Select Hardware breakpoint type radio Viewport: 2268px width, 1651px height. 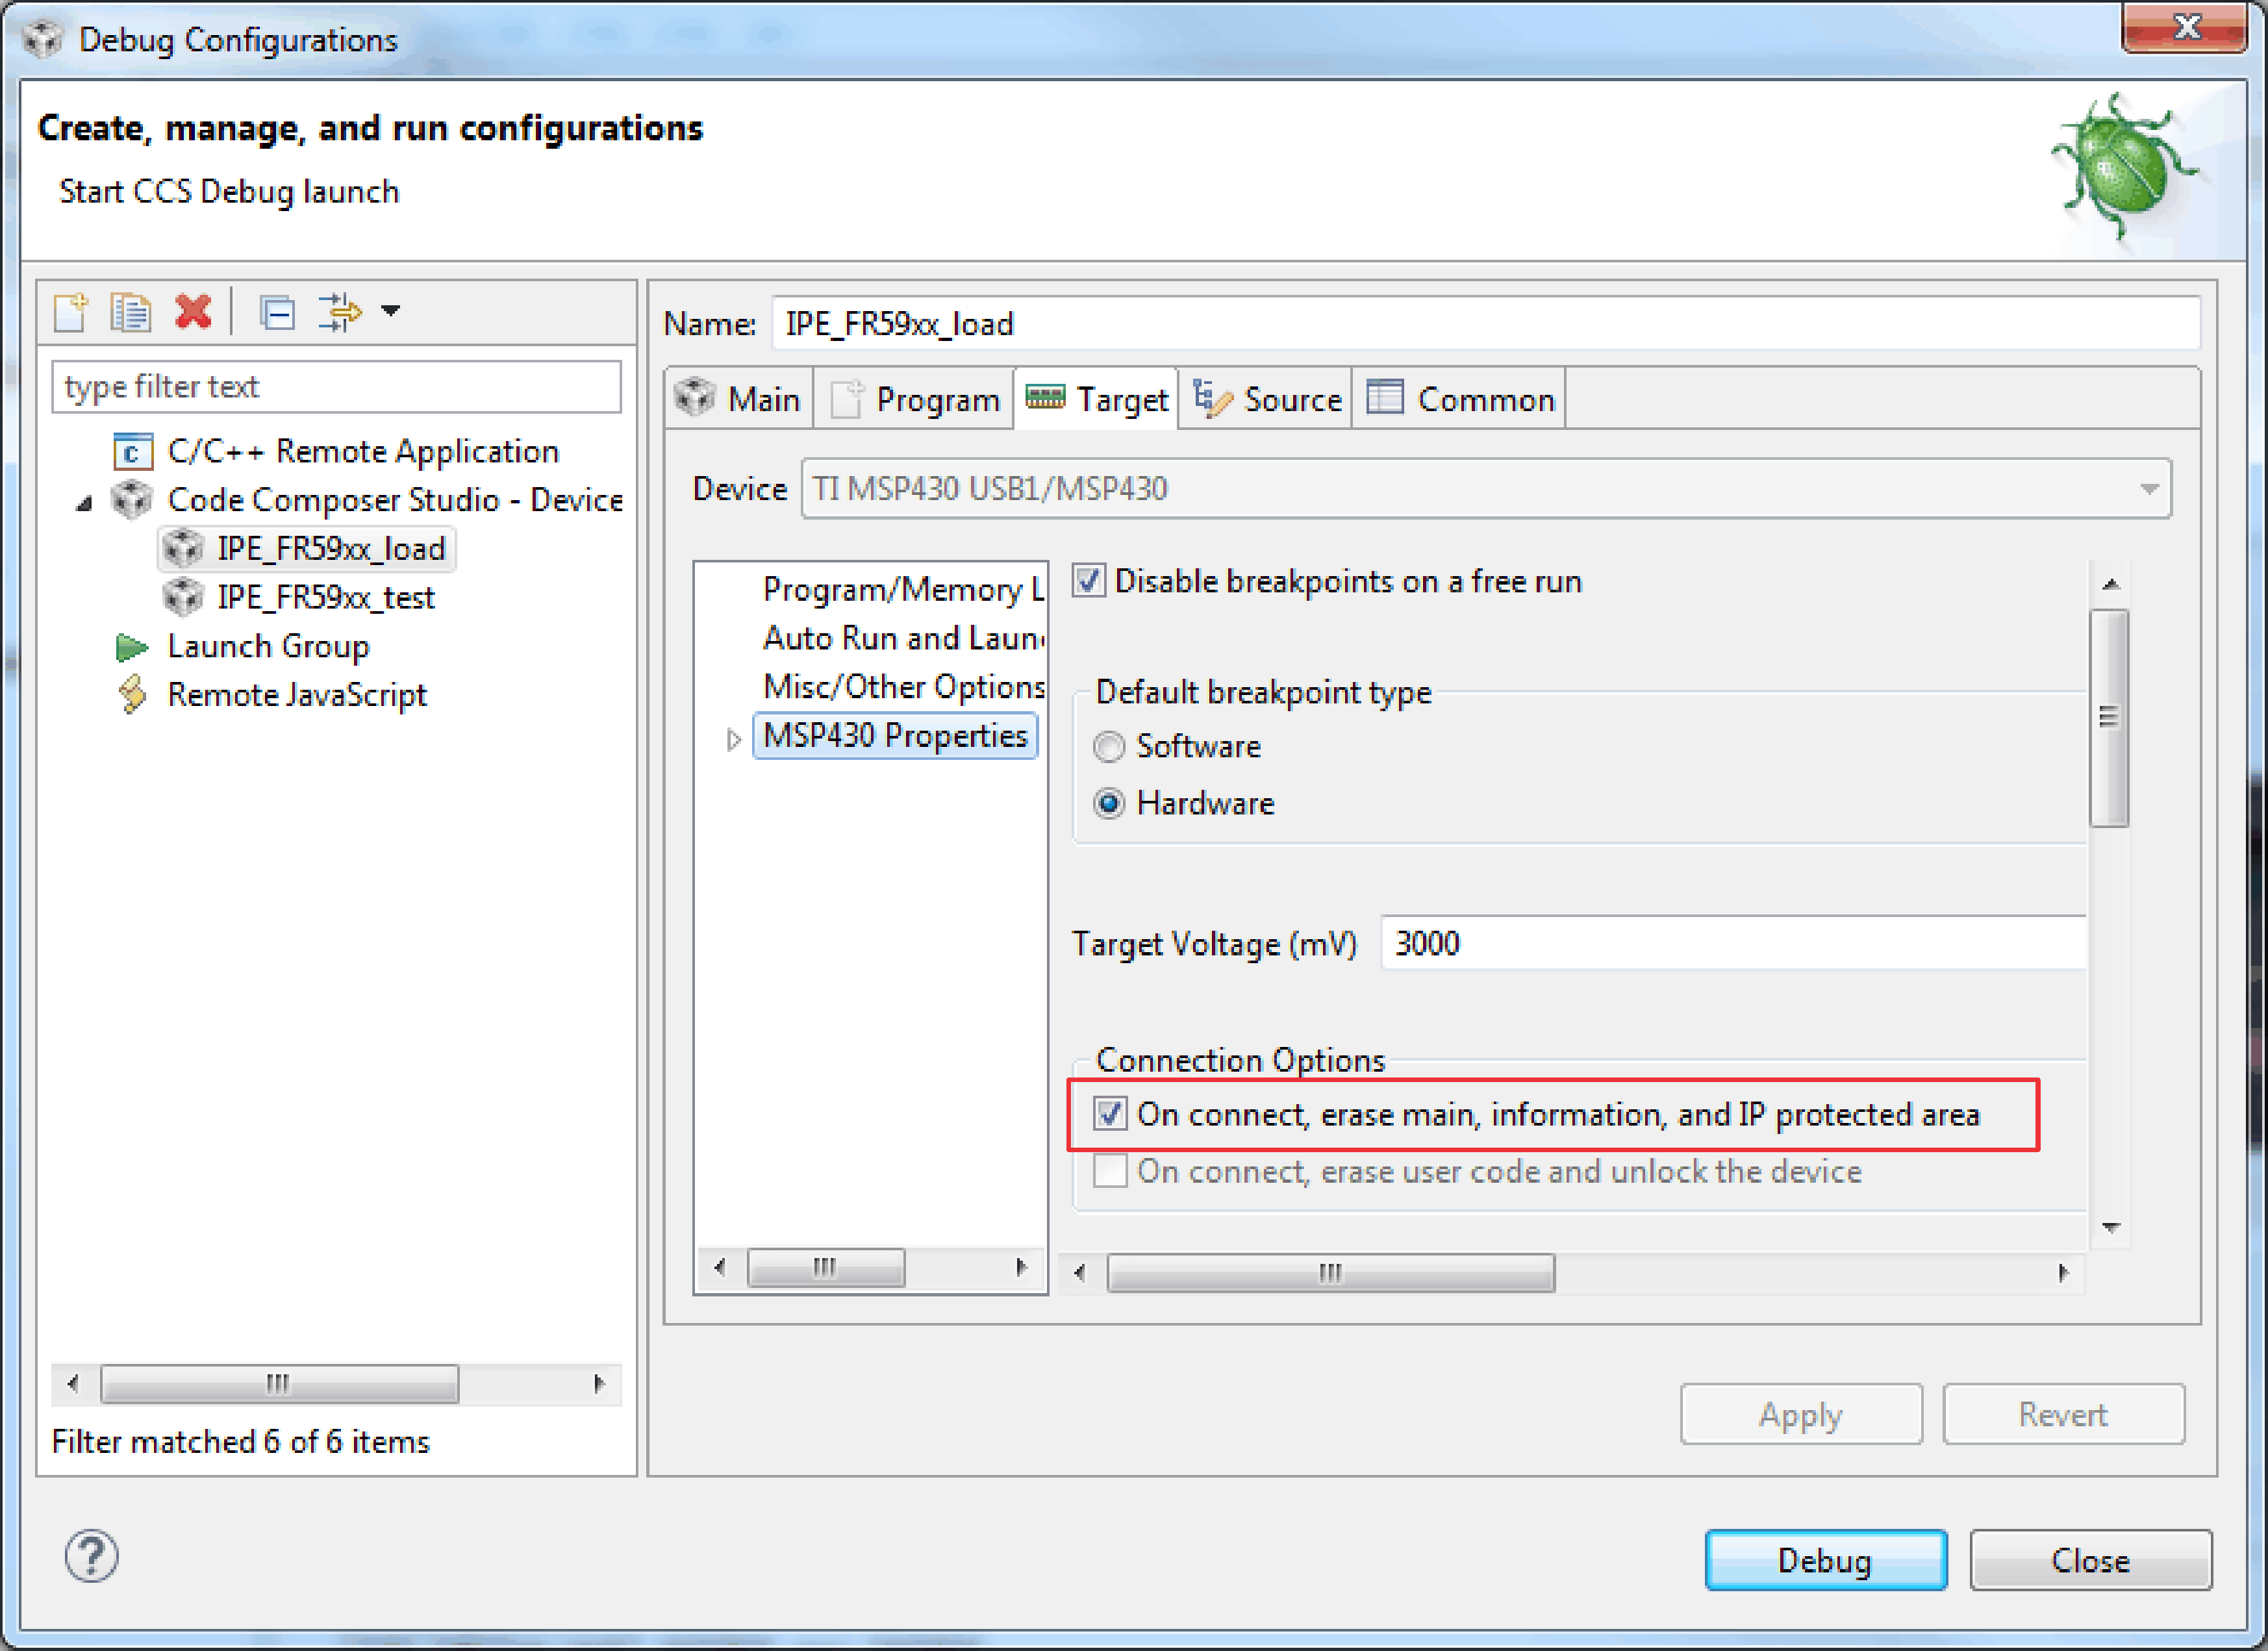(1109, 804)
